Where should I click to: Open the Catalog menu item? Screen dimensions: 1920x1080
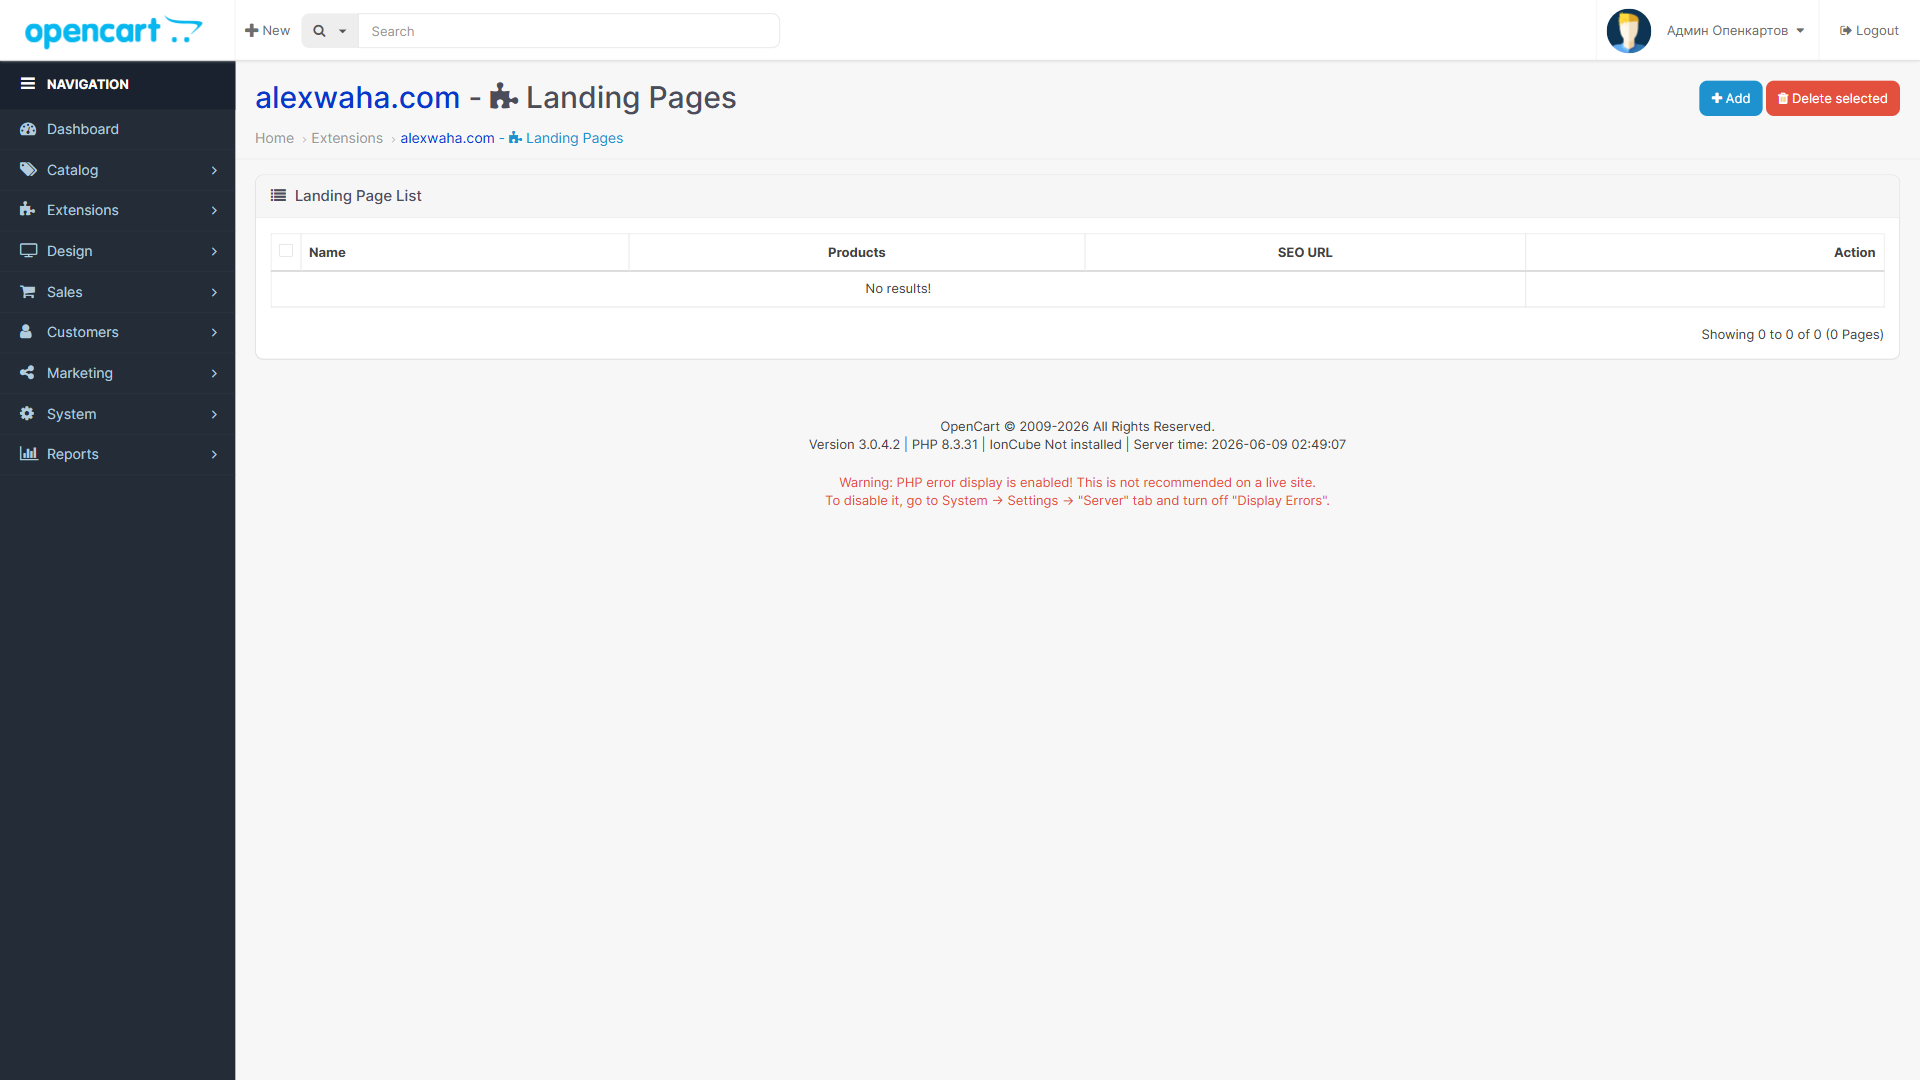click(118, 170)
